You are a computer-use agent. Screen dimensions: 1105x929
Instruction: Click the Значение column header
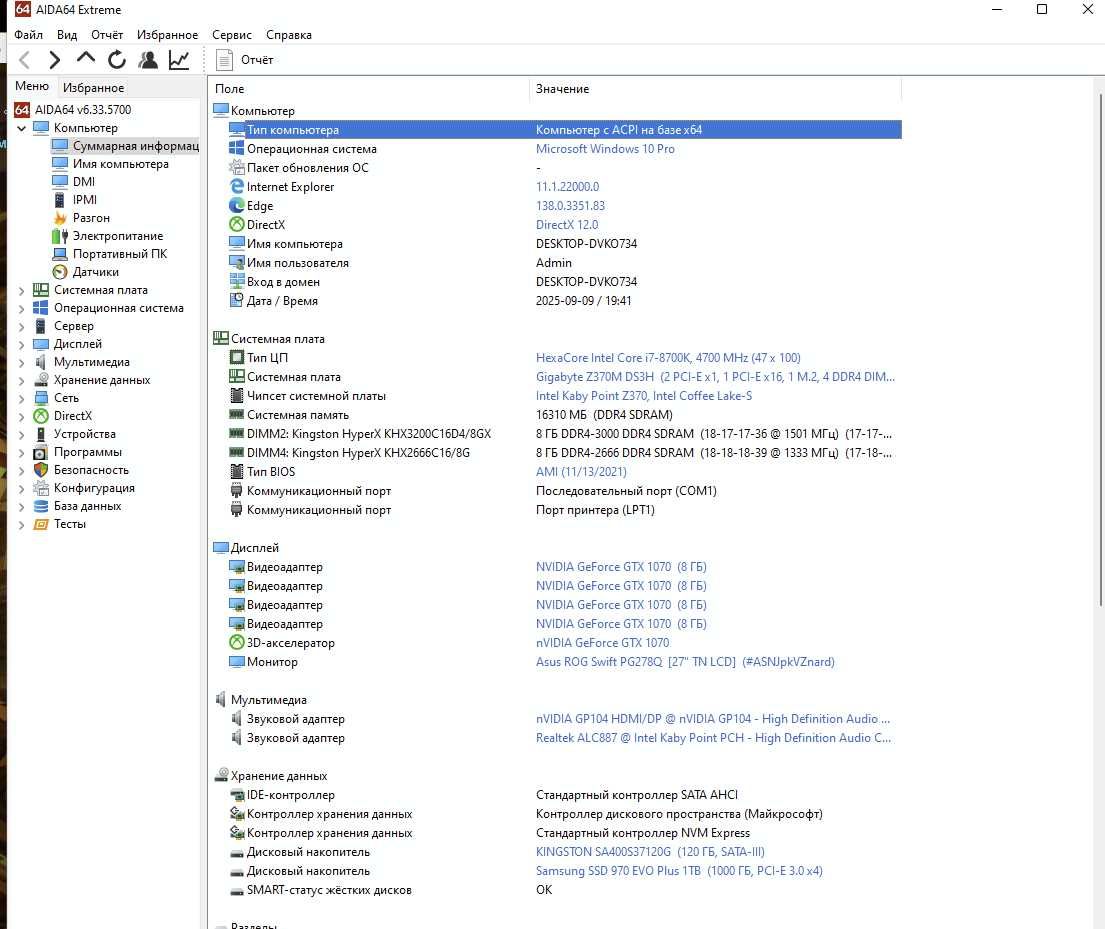click(x=715, y=89)
